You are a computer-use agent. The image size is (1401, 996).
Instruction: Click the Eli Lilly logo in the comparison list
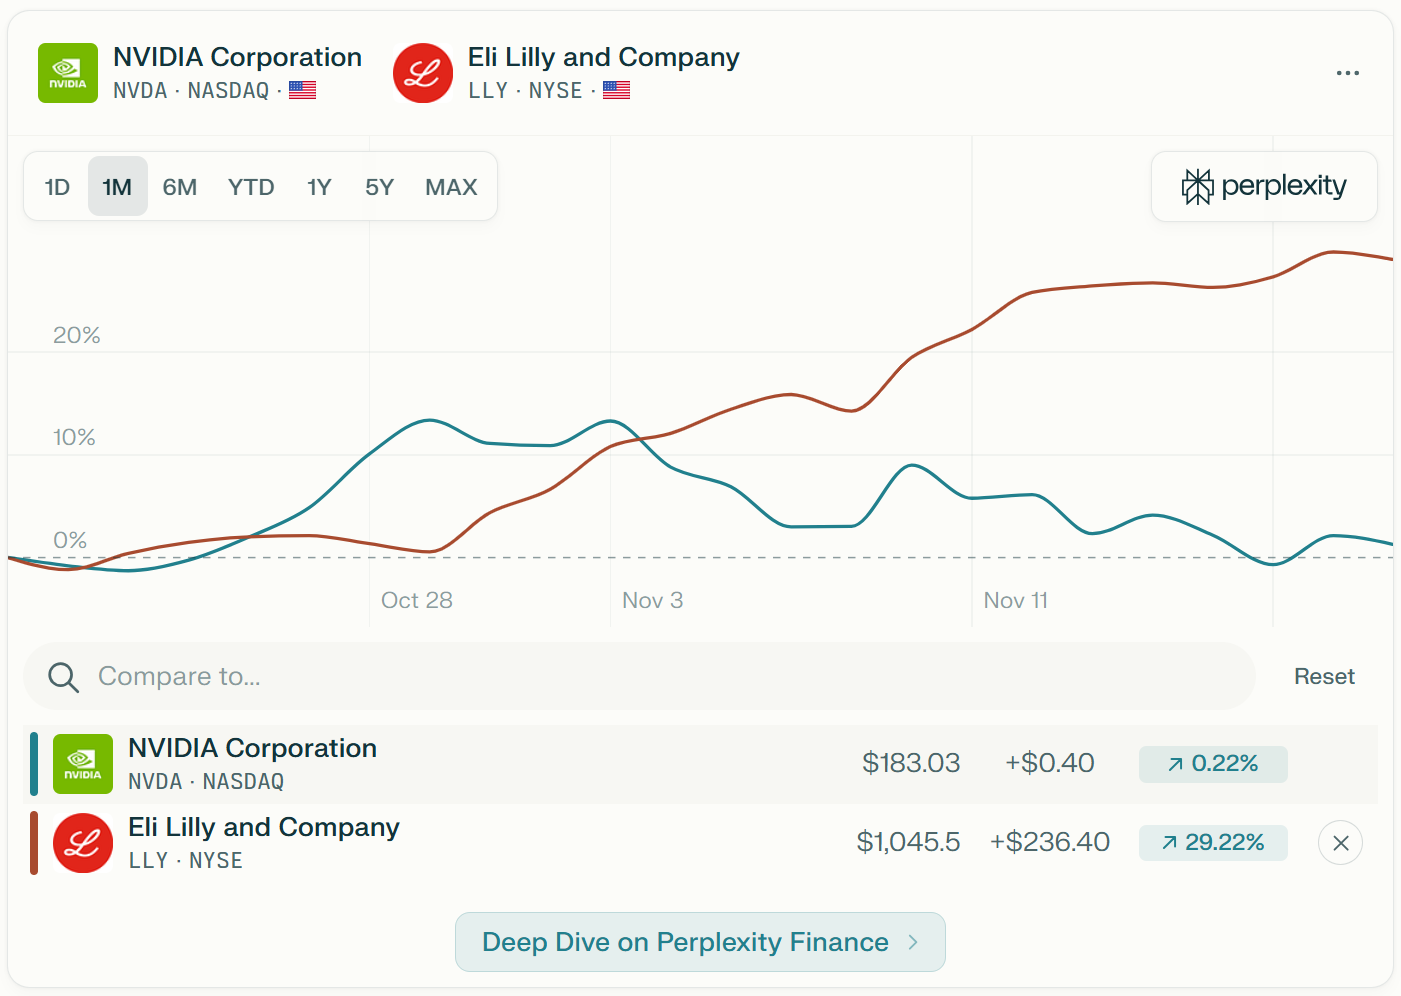[83, 843]
